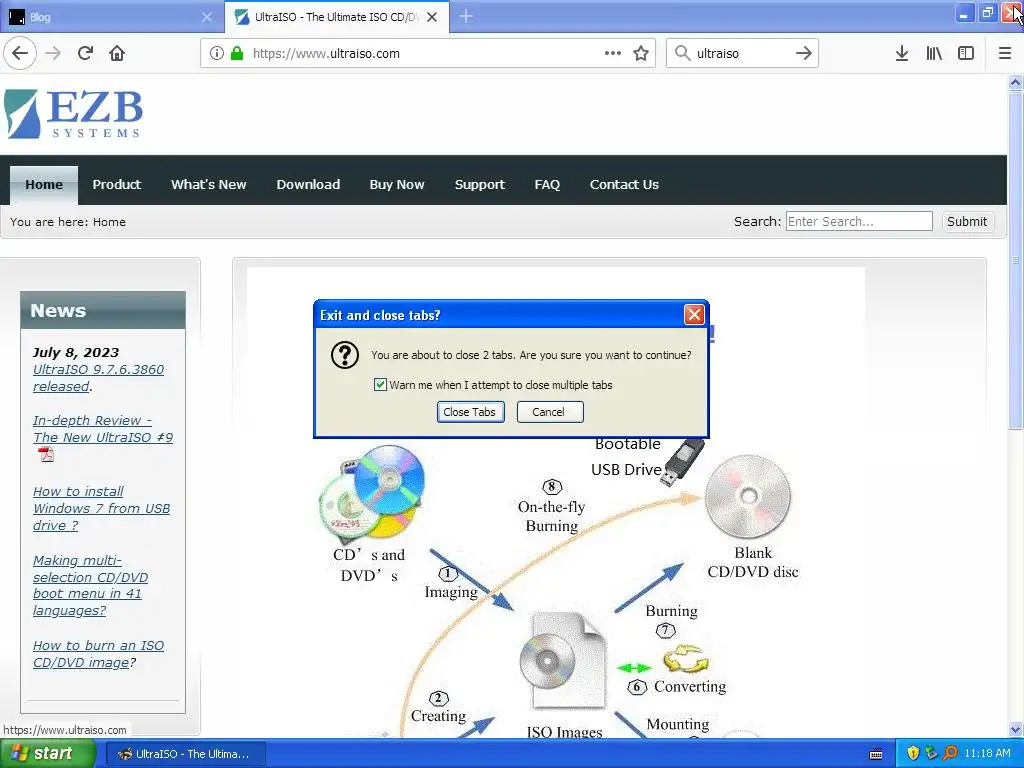Click the vertical scrollbar thumb

(x=1015, y=260)
